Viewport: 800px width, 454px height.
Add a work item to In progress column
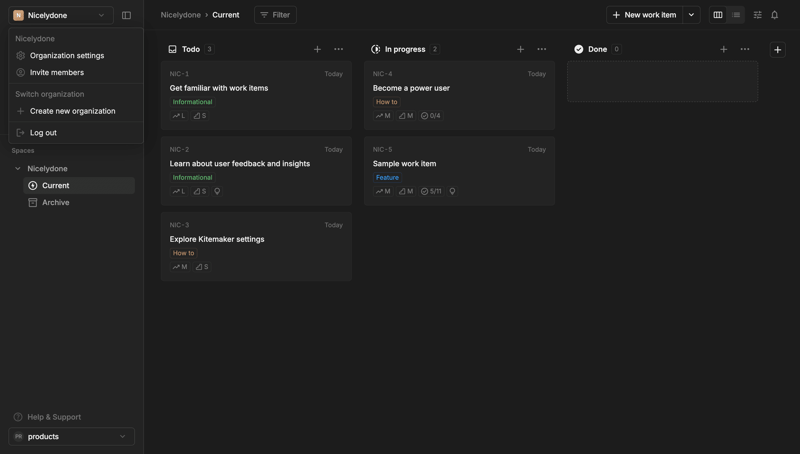coord(520,49)
